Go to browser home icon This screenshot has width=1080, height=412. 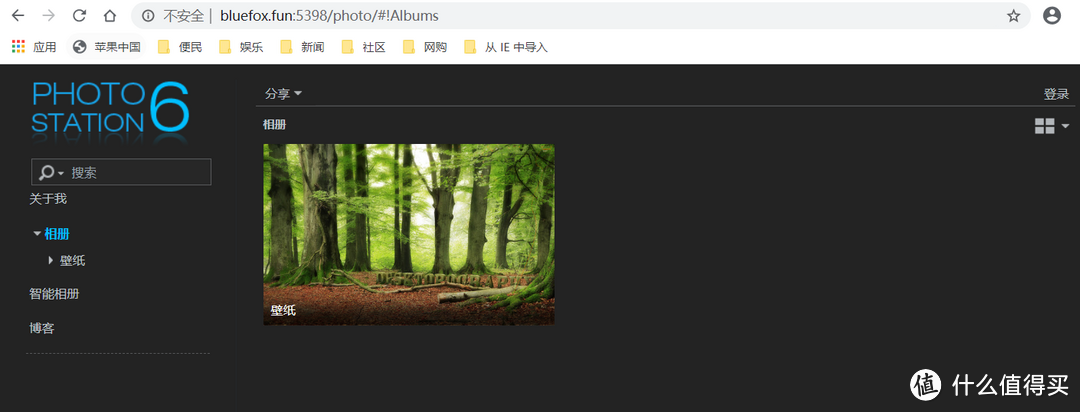pos(110,16)
